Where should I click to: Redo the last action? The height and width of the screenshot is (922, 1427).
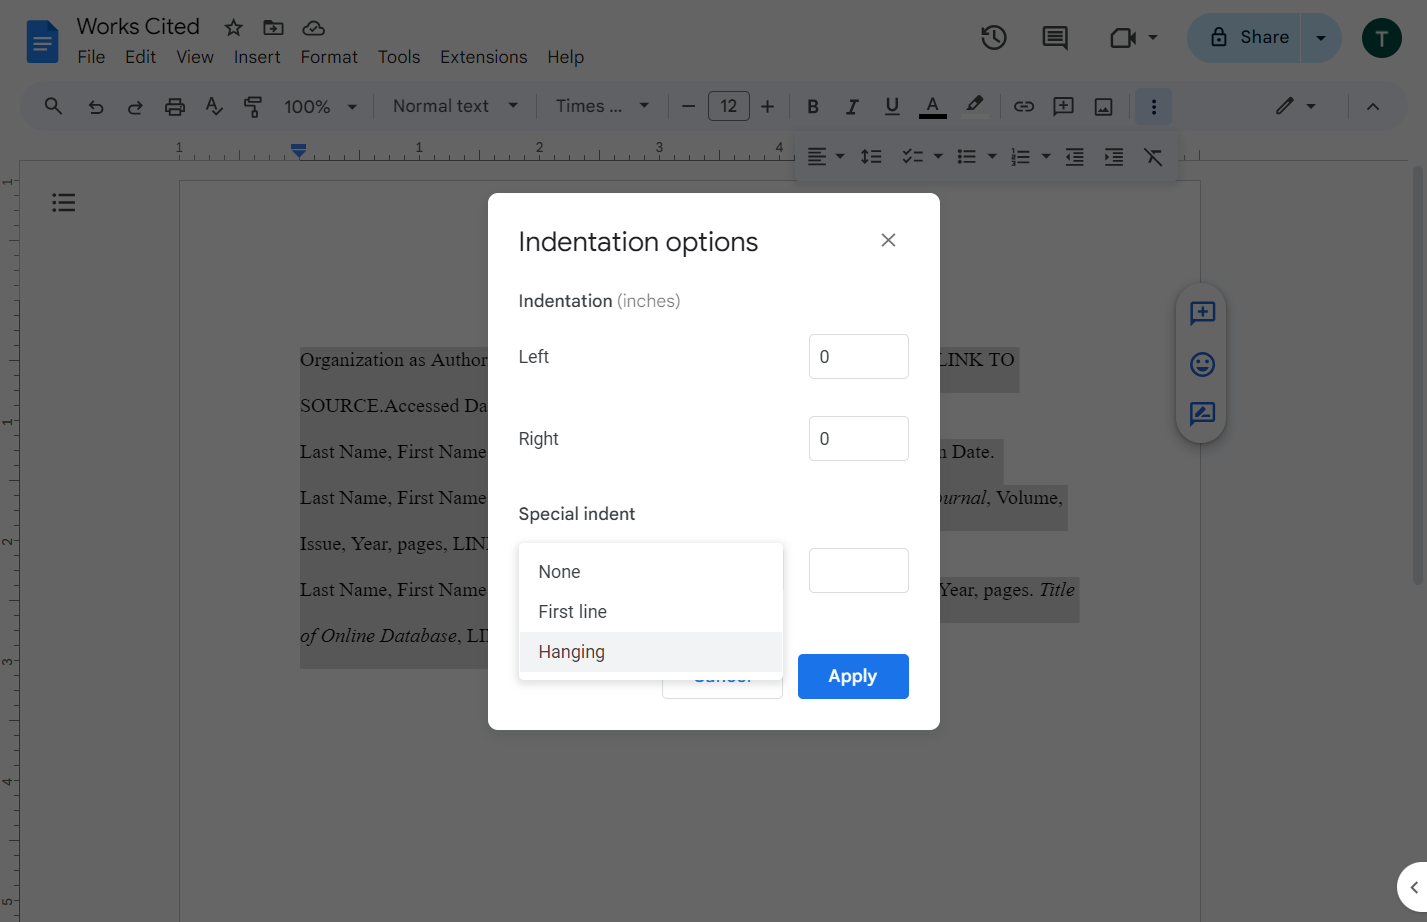click(135, 106)
